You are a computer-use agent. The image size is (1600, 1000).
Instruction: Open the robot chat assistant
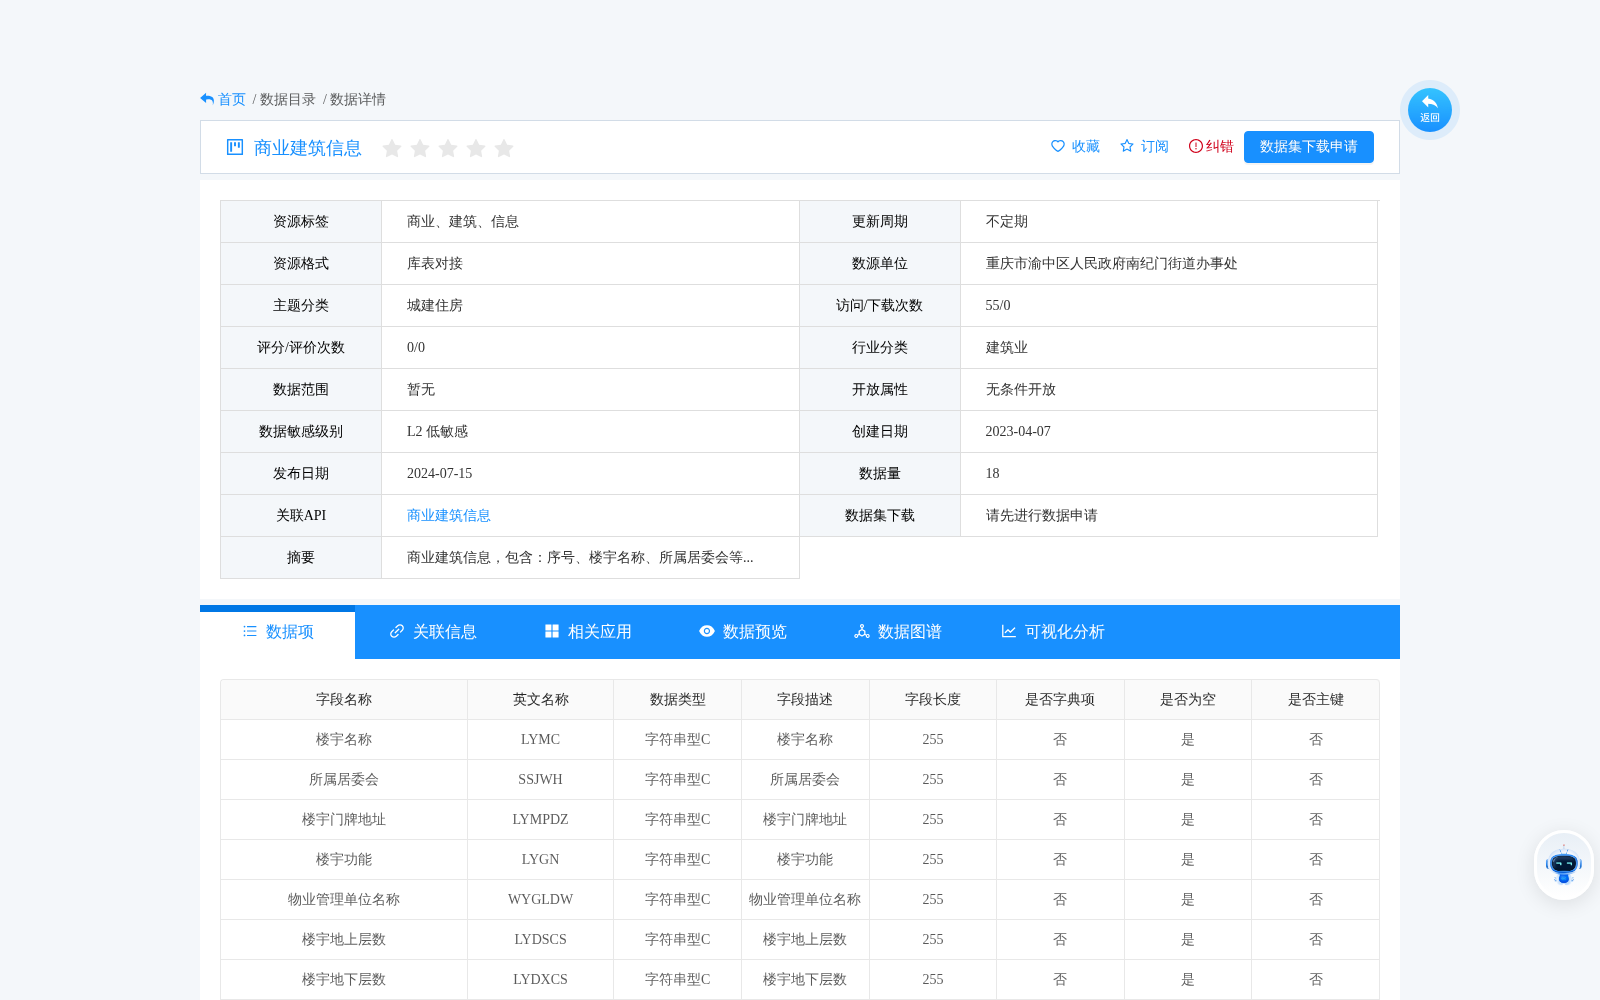point(1563,865)
